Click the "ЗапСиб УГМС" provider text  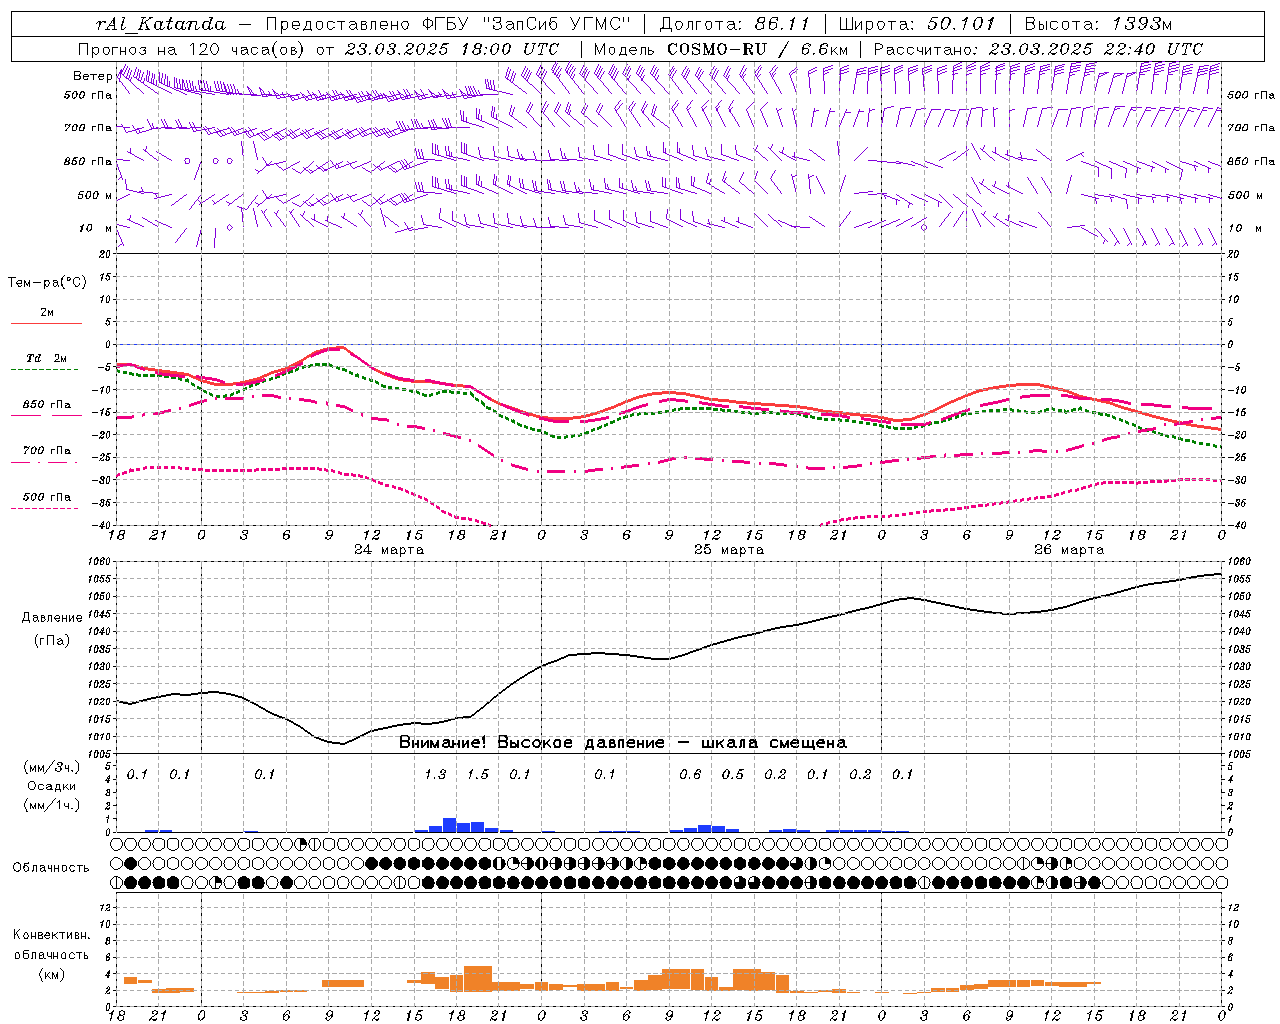(558, 24)
